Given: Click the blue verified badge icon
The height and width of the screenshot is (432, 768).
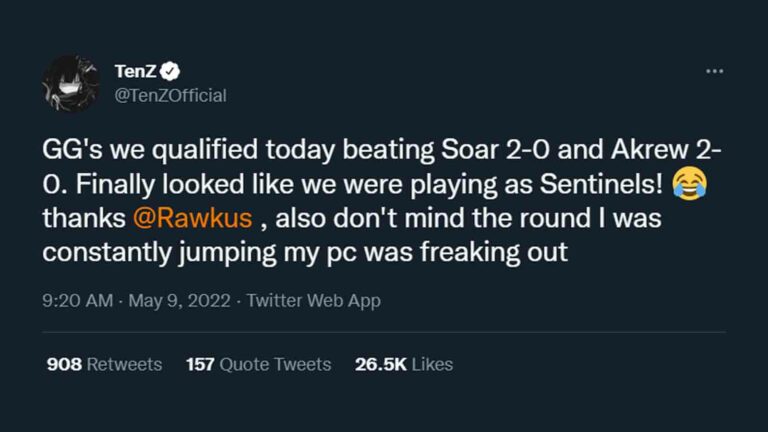Looking at the screenshot, I should [x=172, y=71].
